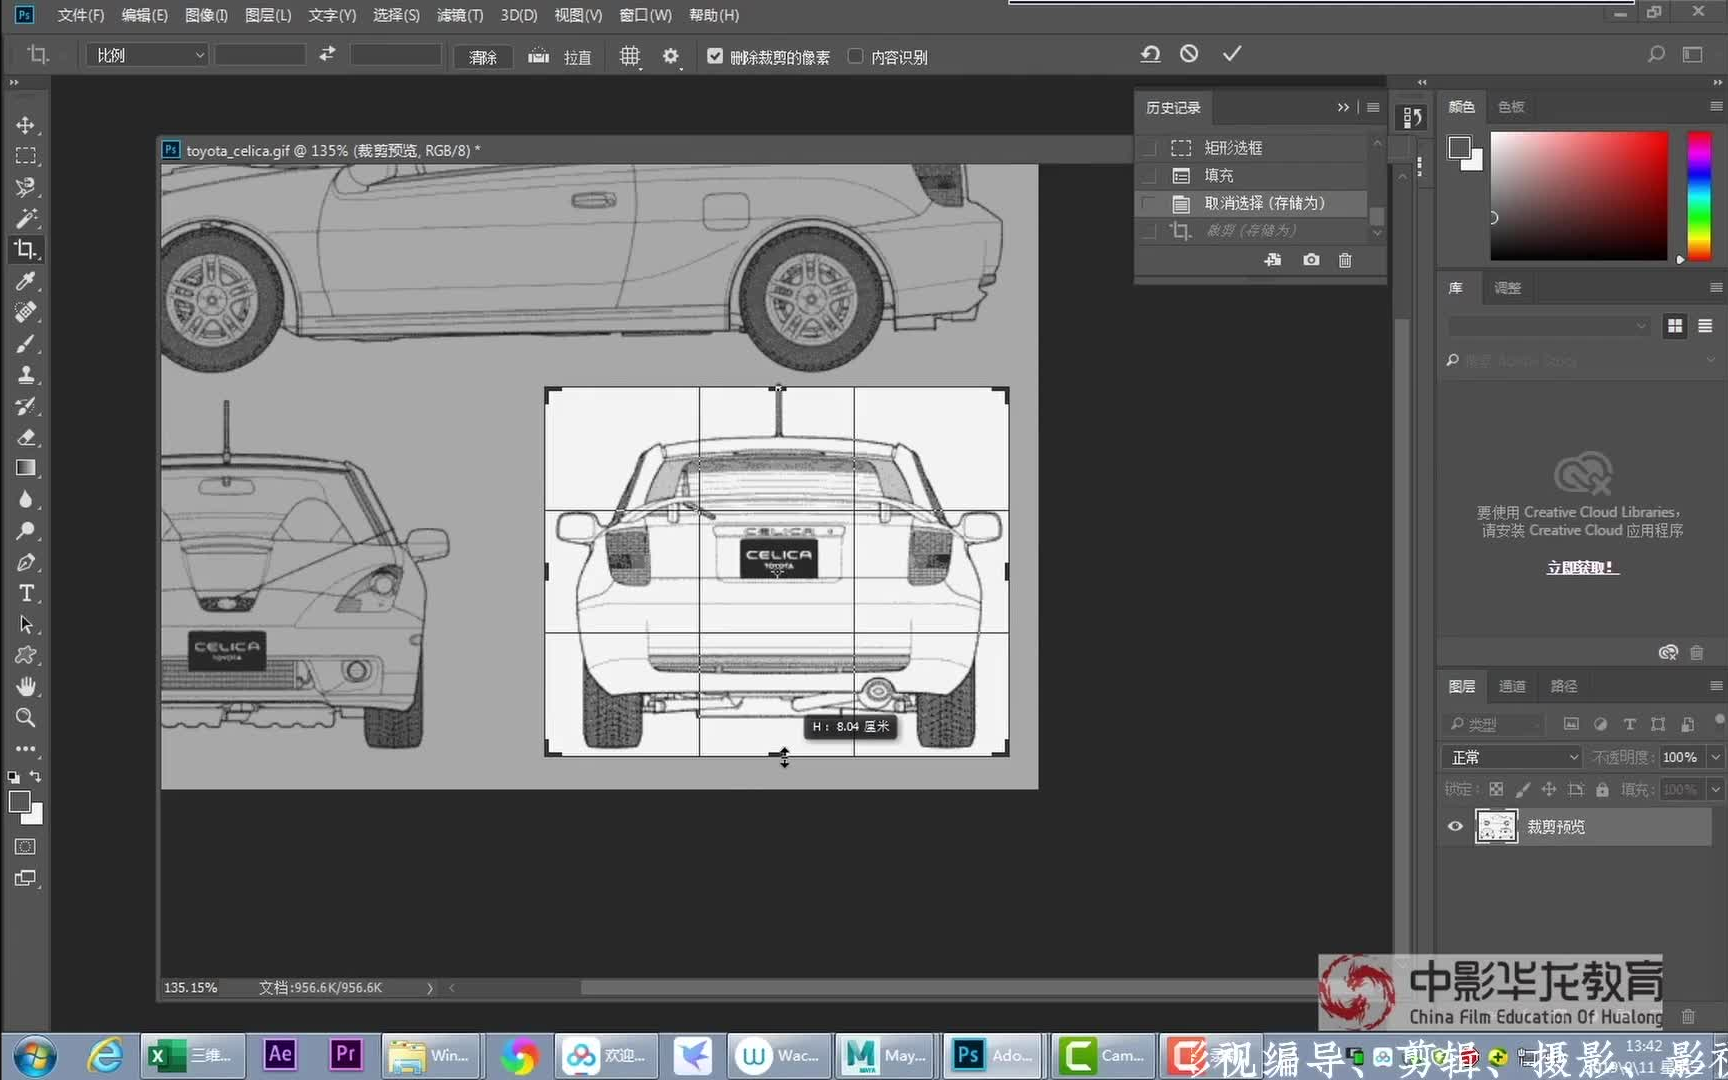Reset the crop box

click(x=1150, y=54)
